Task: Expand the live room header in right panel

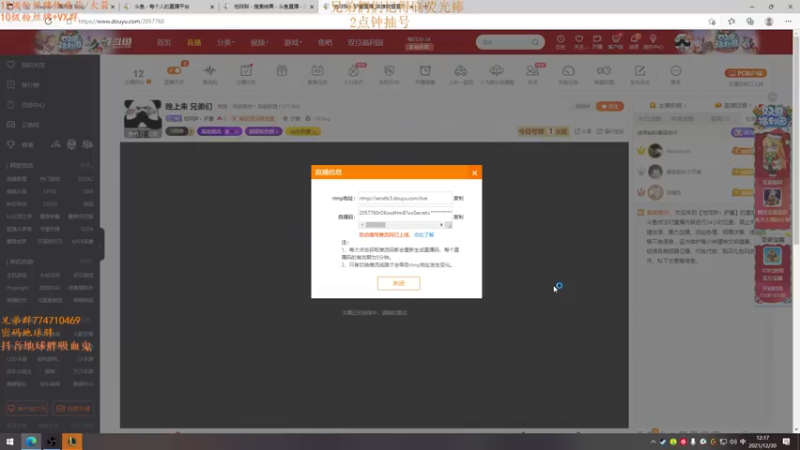Action: pyautogui.click(x=733, y=105)
